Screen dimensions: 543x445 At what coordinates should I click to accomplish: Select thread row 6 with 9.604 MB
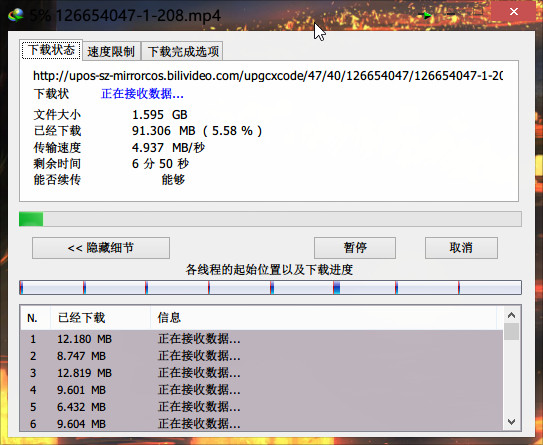click(x=261, y=424)
